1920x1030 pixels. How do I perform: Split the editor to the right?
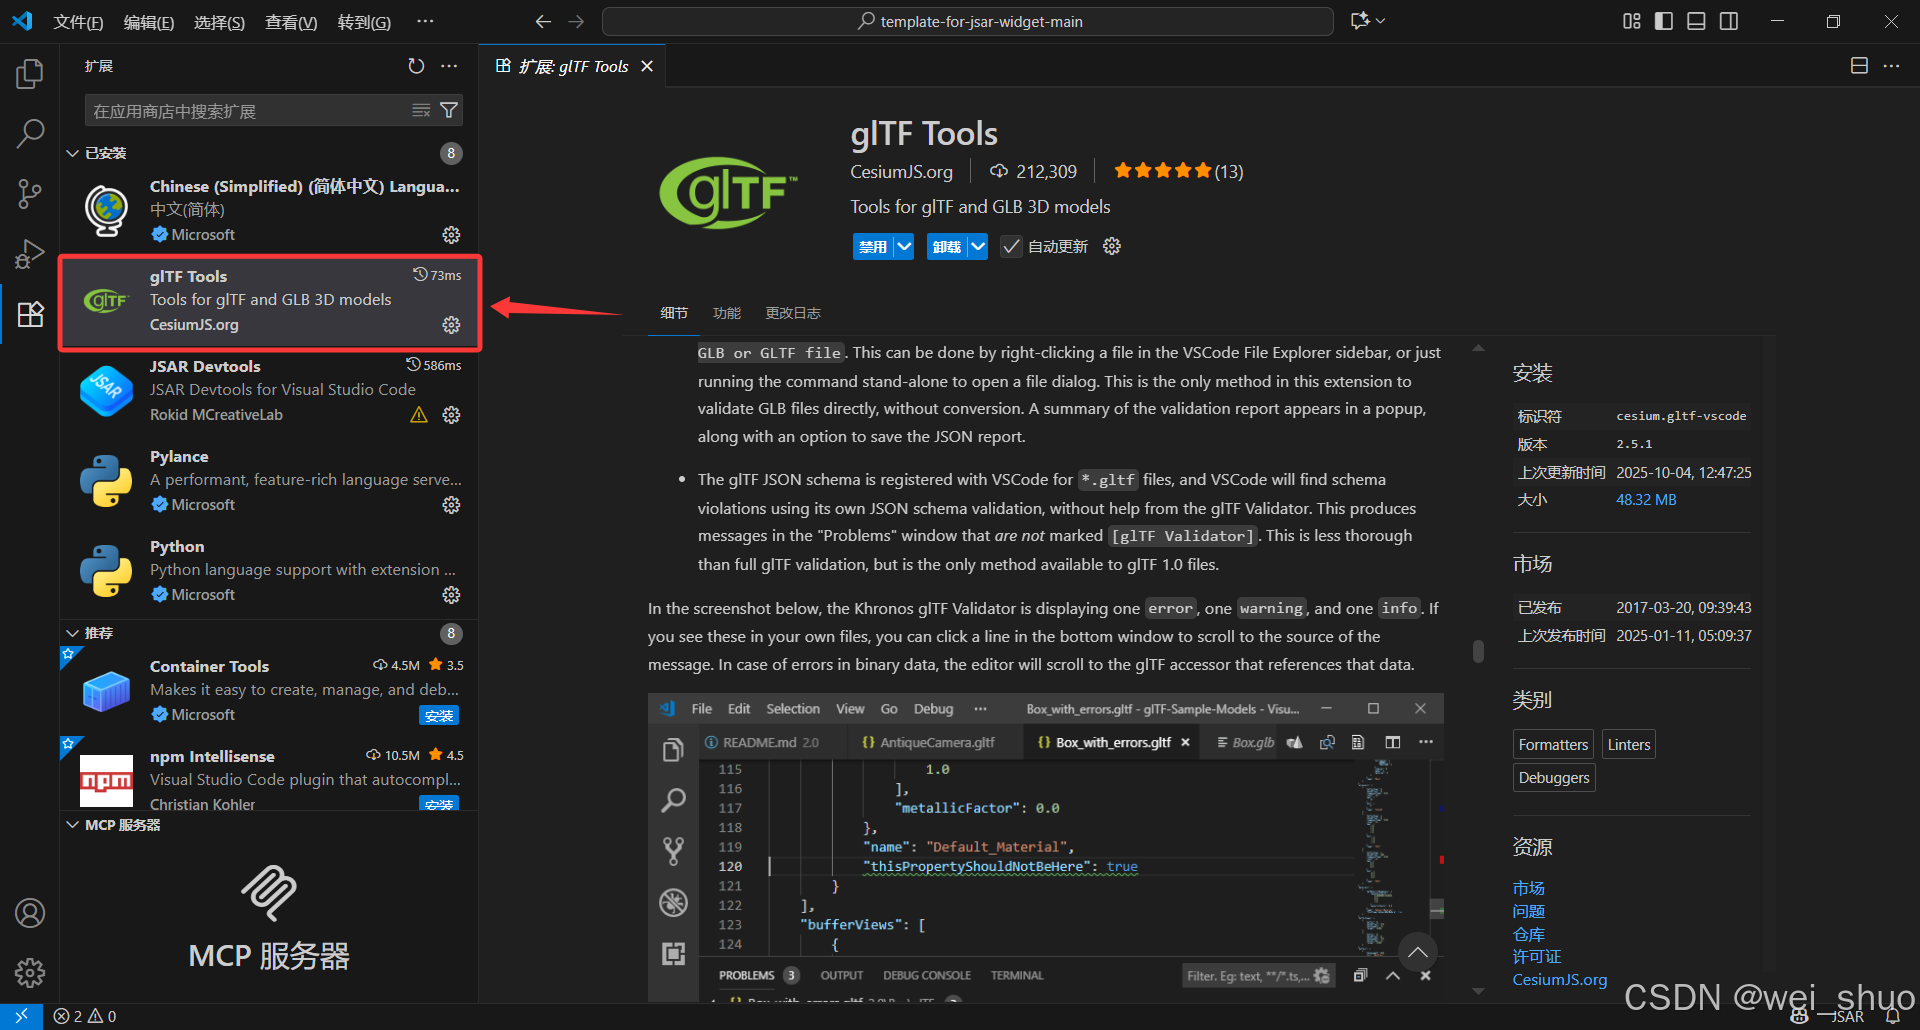[1859, 66]
